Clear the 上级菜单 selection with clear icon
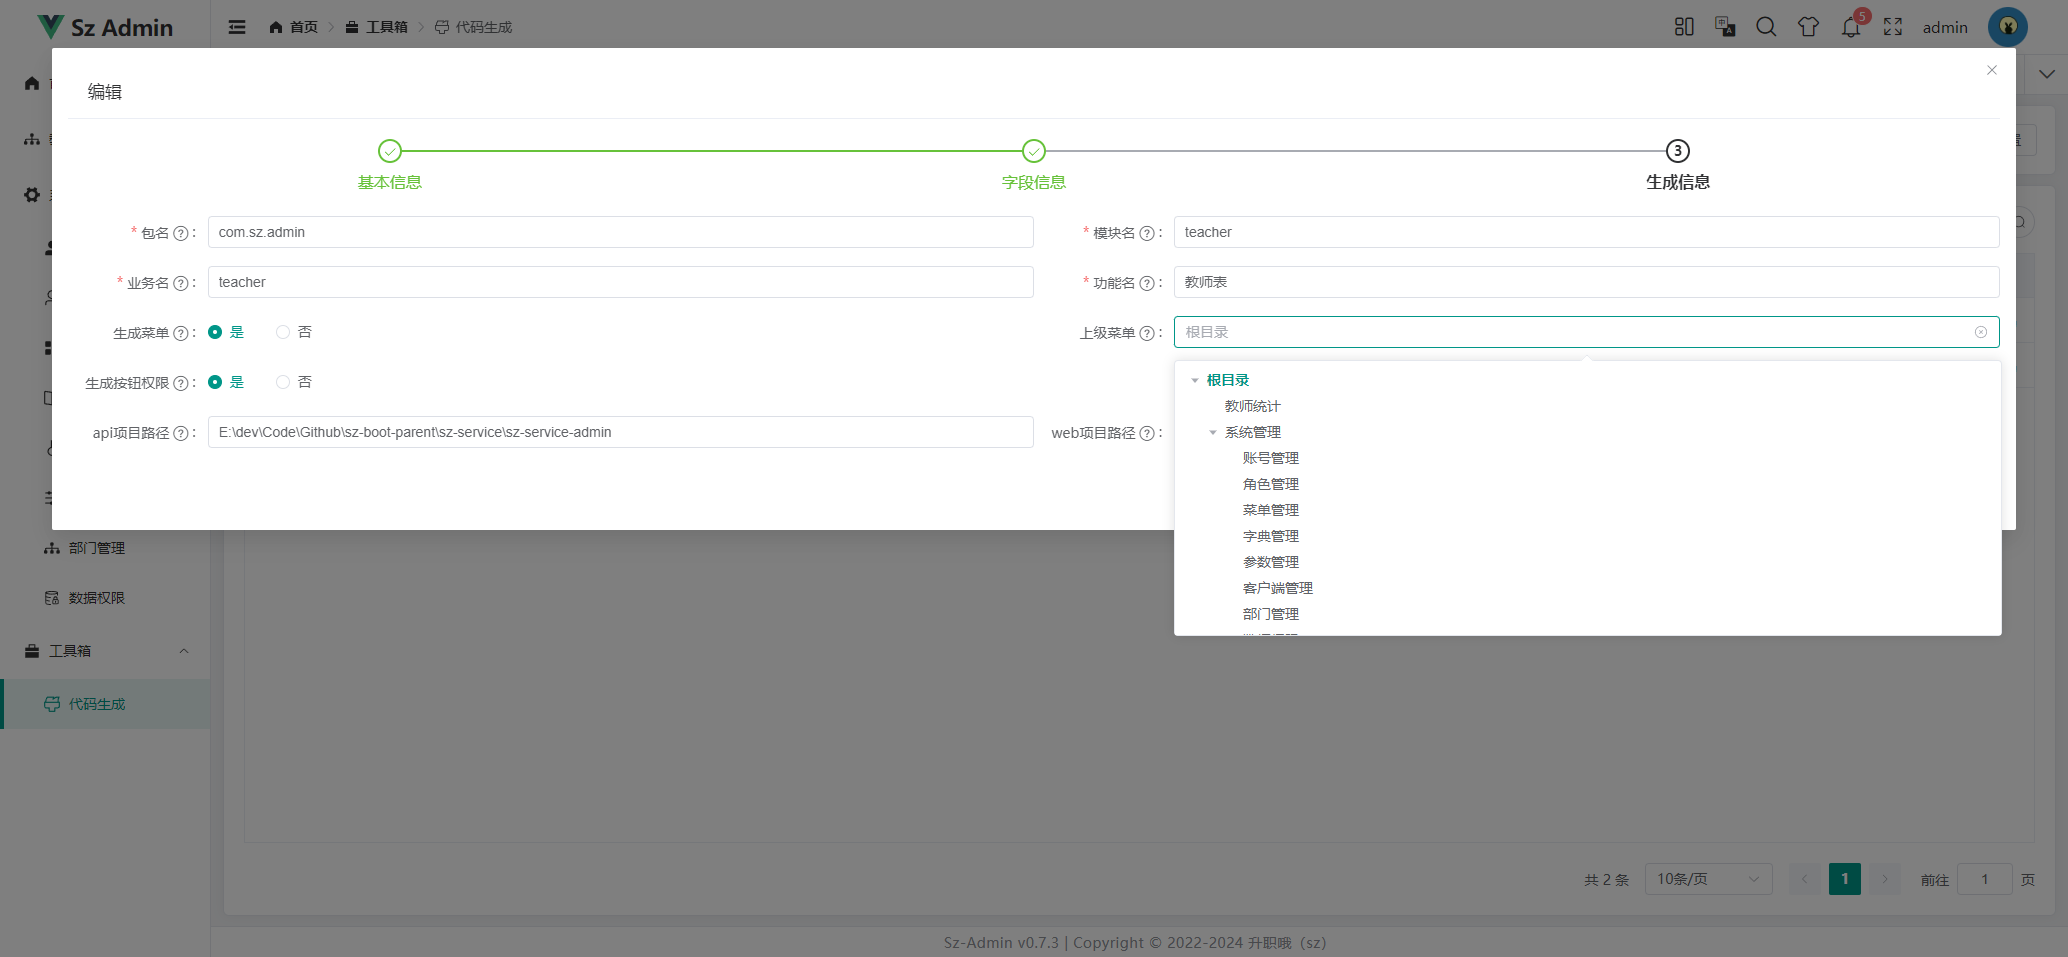Image resolution: width=2068 pixels, height=957 pixels. 1981,332
